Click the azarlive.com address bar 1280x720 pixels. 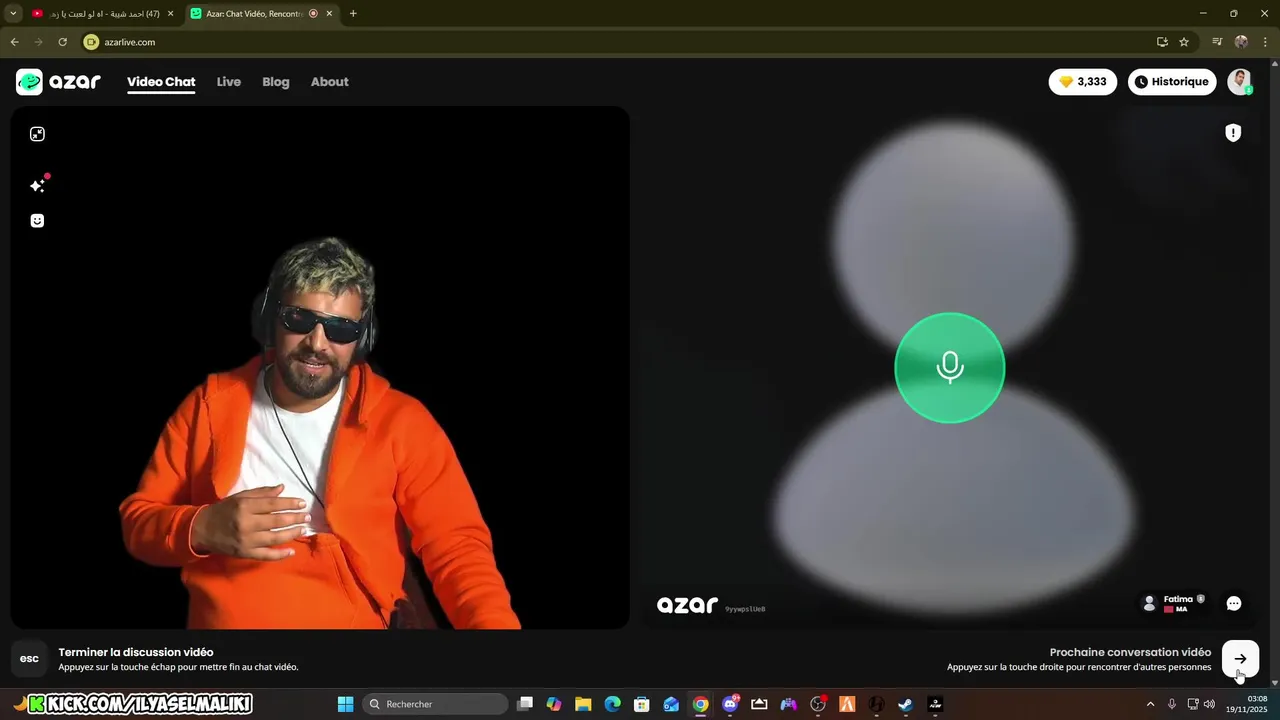(x=620, y=42)
